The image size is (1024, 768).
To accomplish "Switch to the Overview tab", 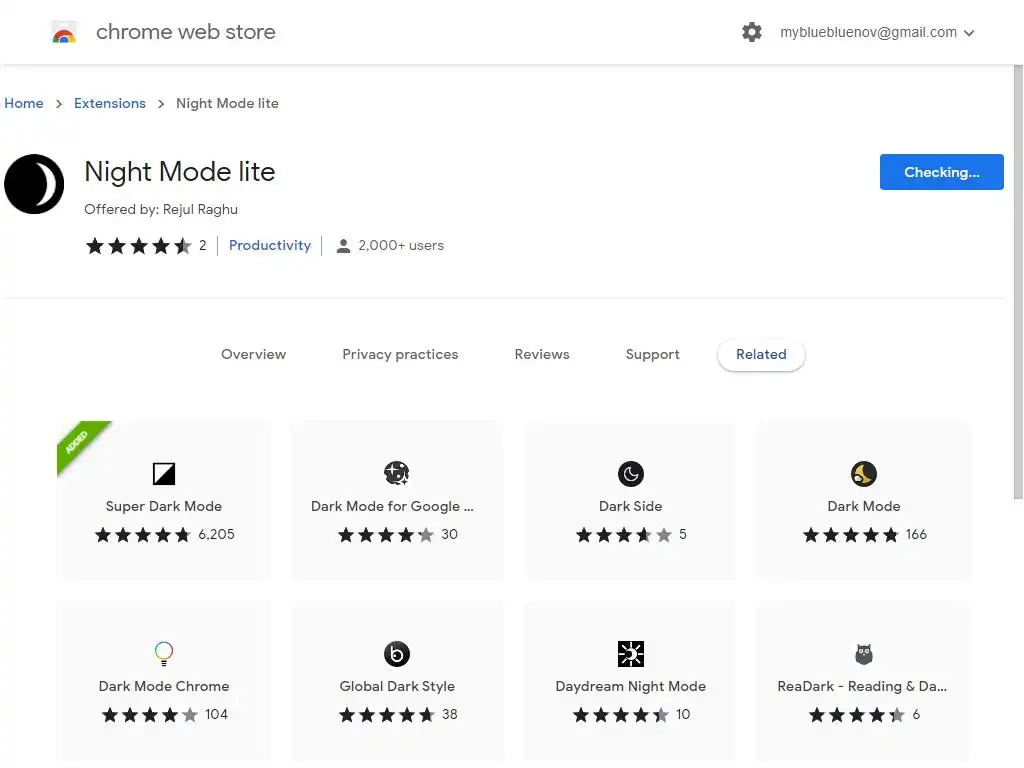I will [253, 355].
